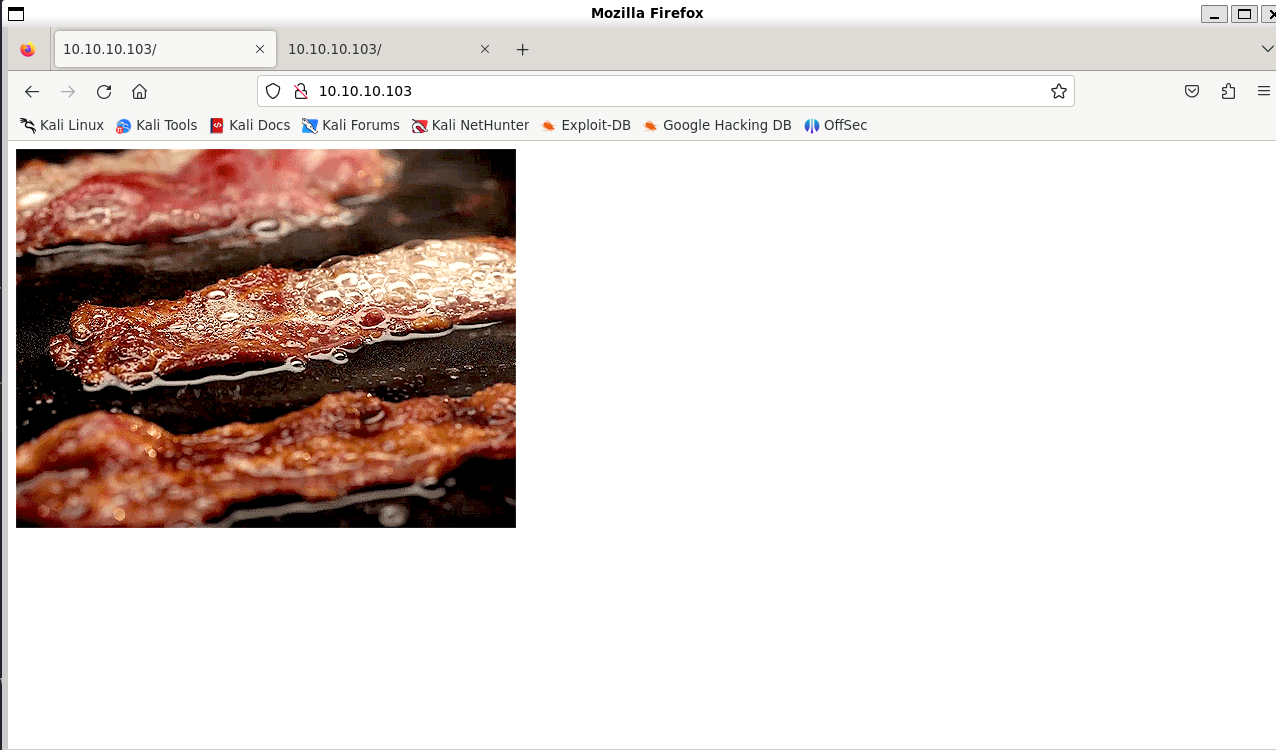Open Firefox View from the tab strip

(x=28, y=49)
